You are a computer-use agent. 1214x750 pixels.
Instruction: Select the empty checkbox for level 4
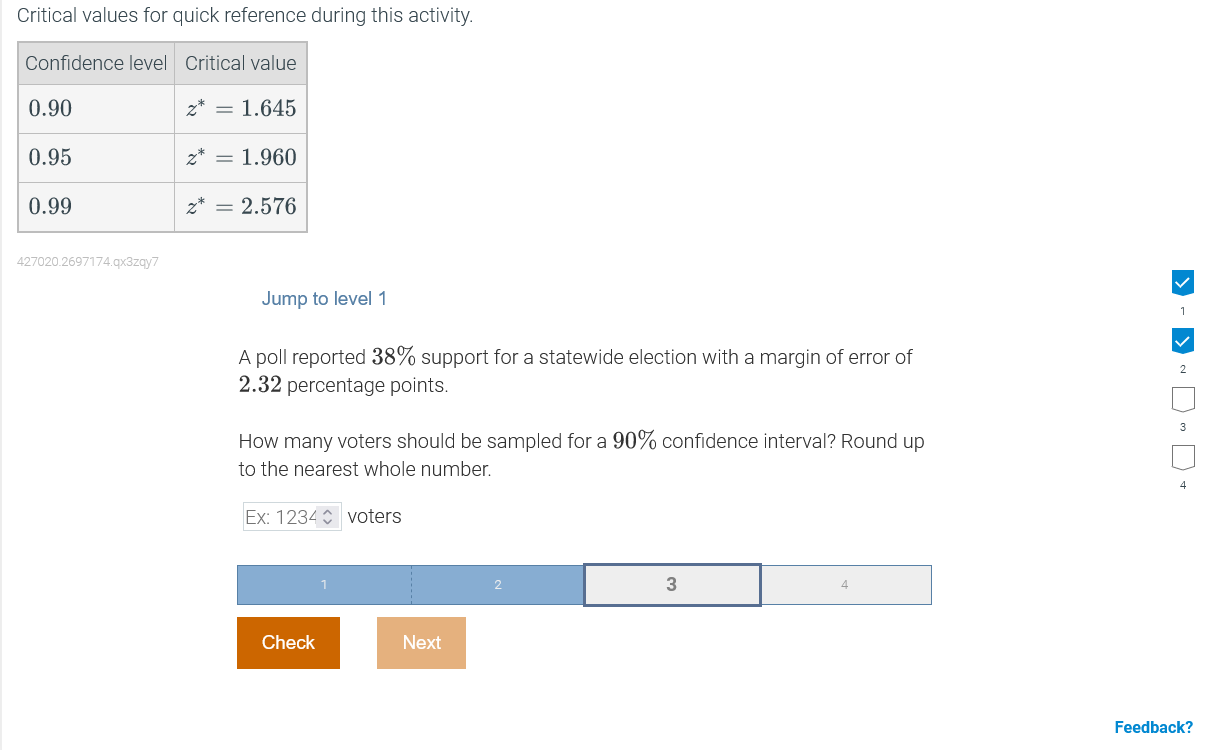(x=1183, y=457)
